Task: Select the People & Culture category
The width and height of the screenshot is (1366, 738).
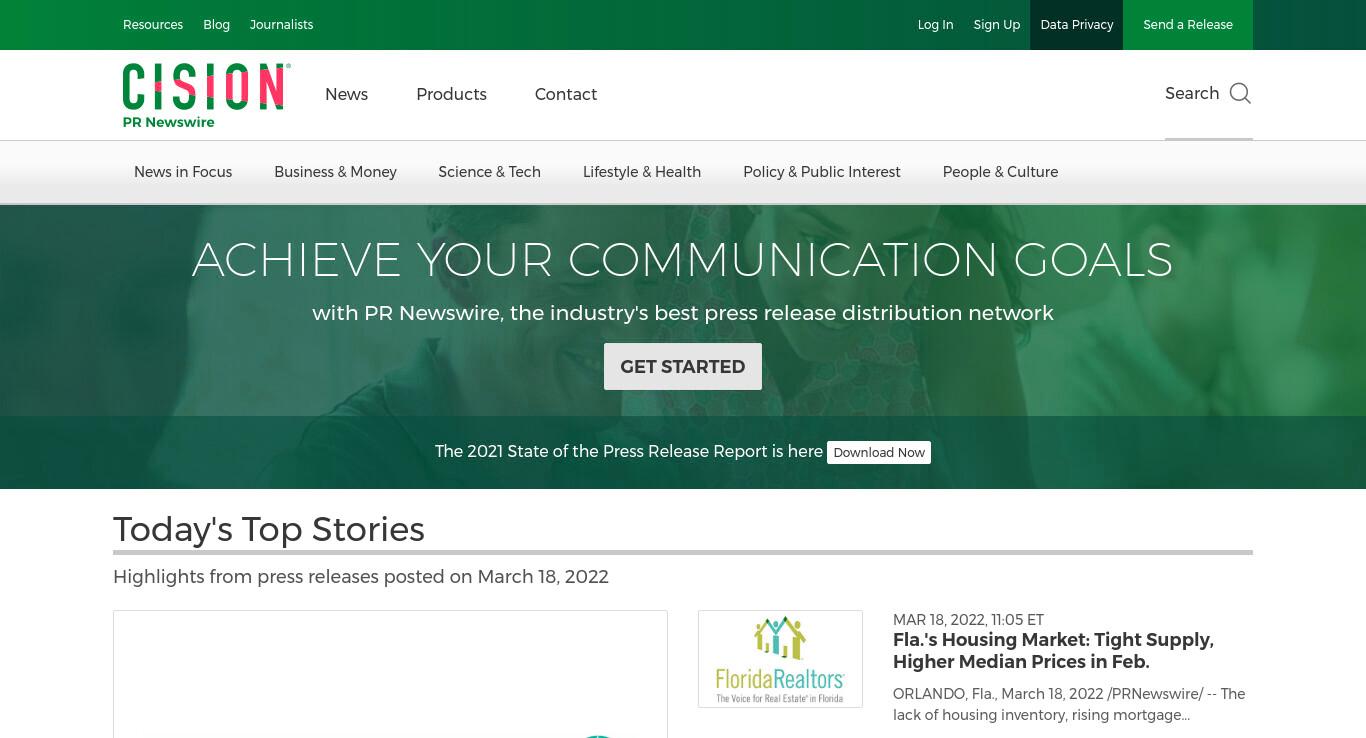Action: pos(1000,172)
